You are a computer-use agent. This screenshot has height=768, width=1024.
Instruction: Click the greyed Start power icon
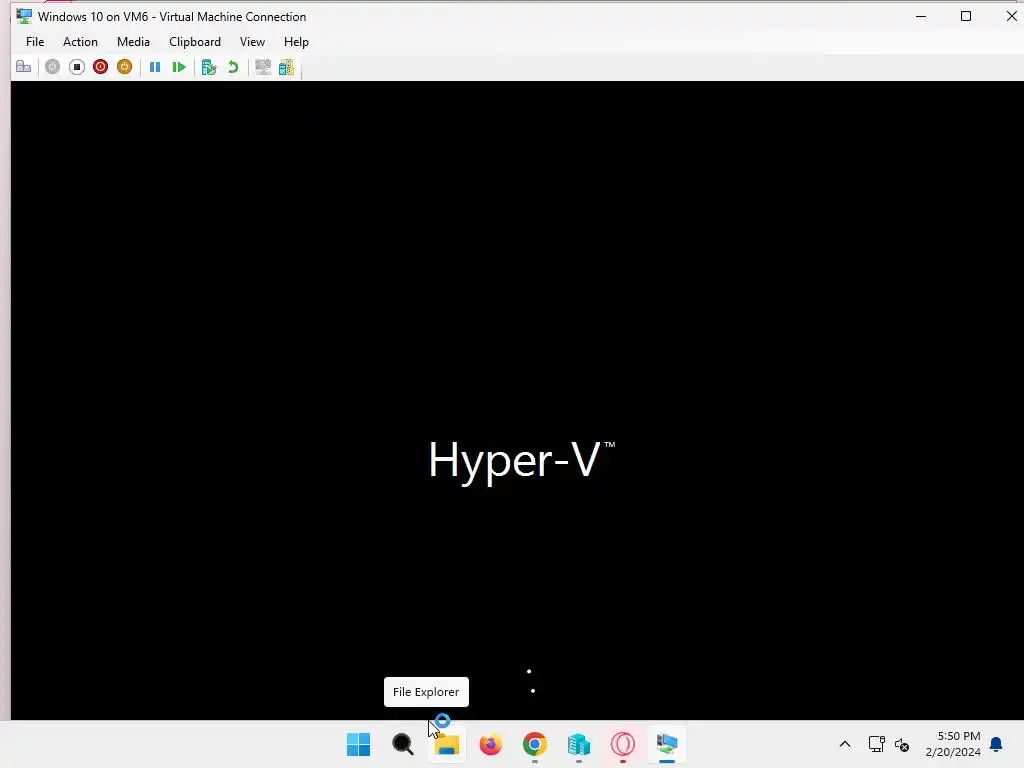pos(52,67)
